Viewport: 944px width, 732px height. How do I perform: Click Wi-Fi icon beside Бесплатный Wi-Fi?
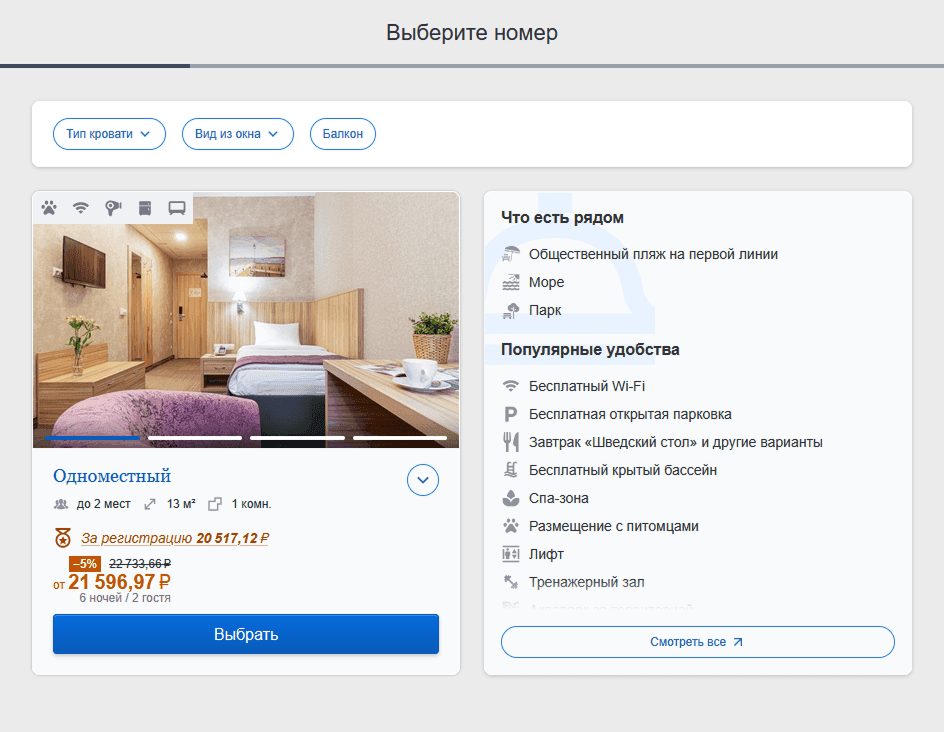click(511, 386)
